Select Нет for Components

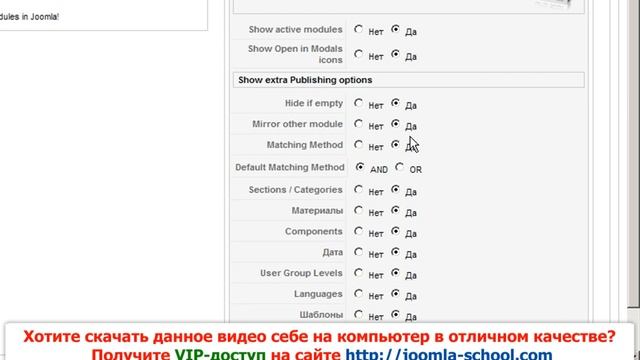(358, 231)
